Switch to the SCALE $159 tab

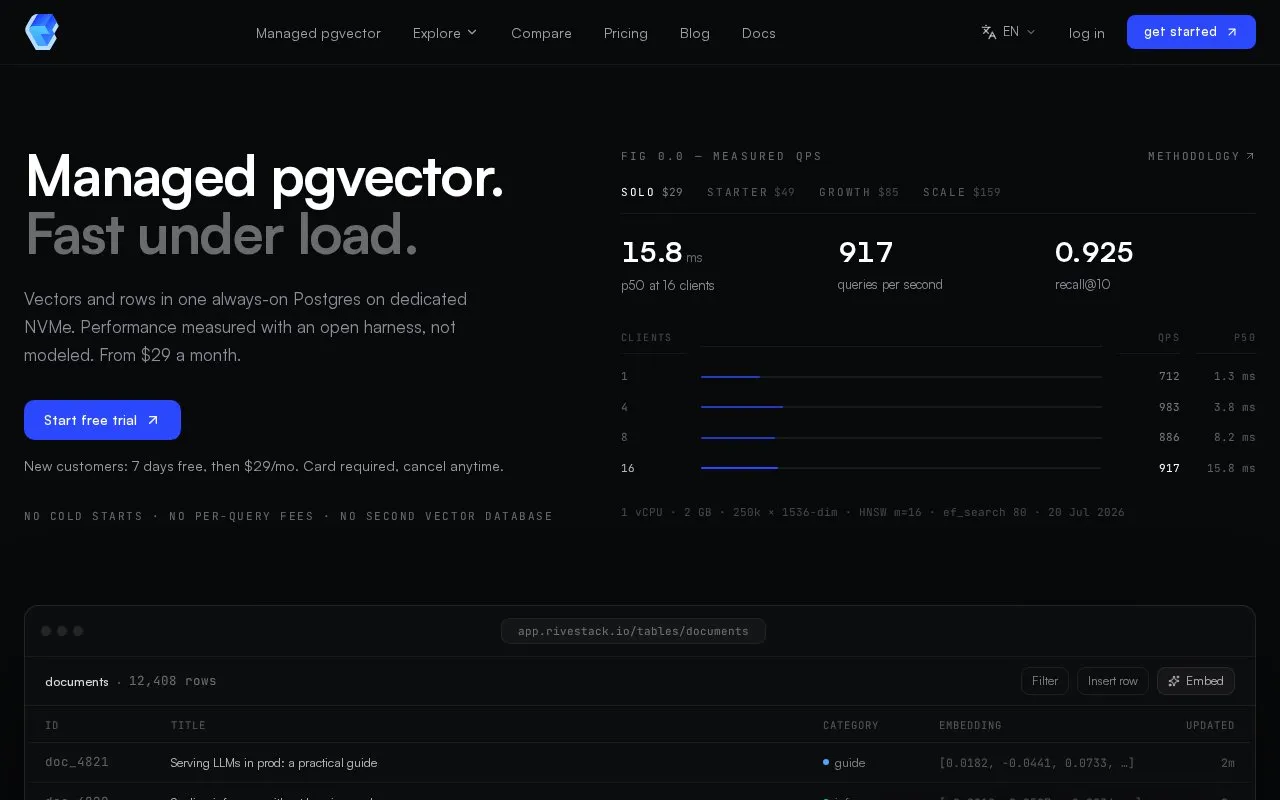click(x=962, y=192)
